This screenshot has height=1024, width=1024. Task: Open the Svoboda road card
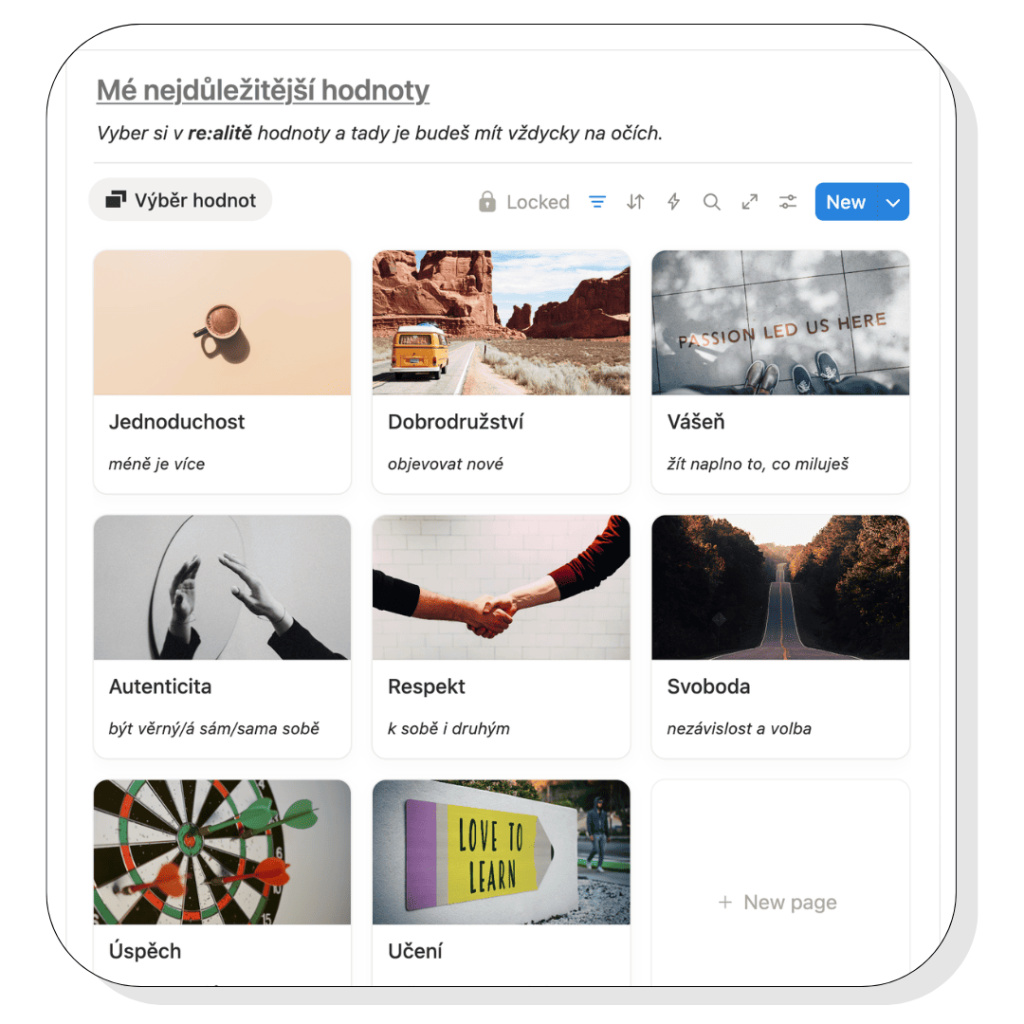point(780,636)
